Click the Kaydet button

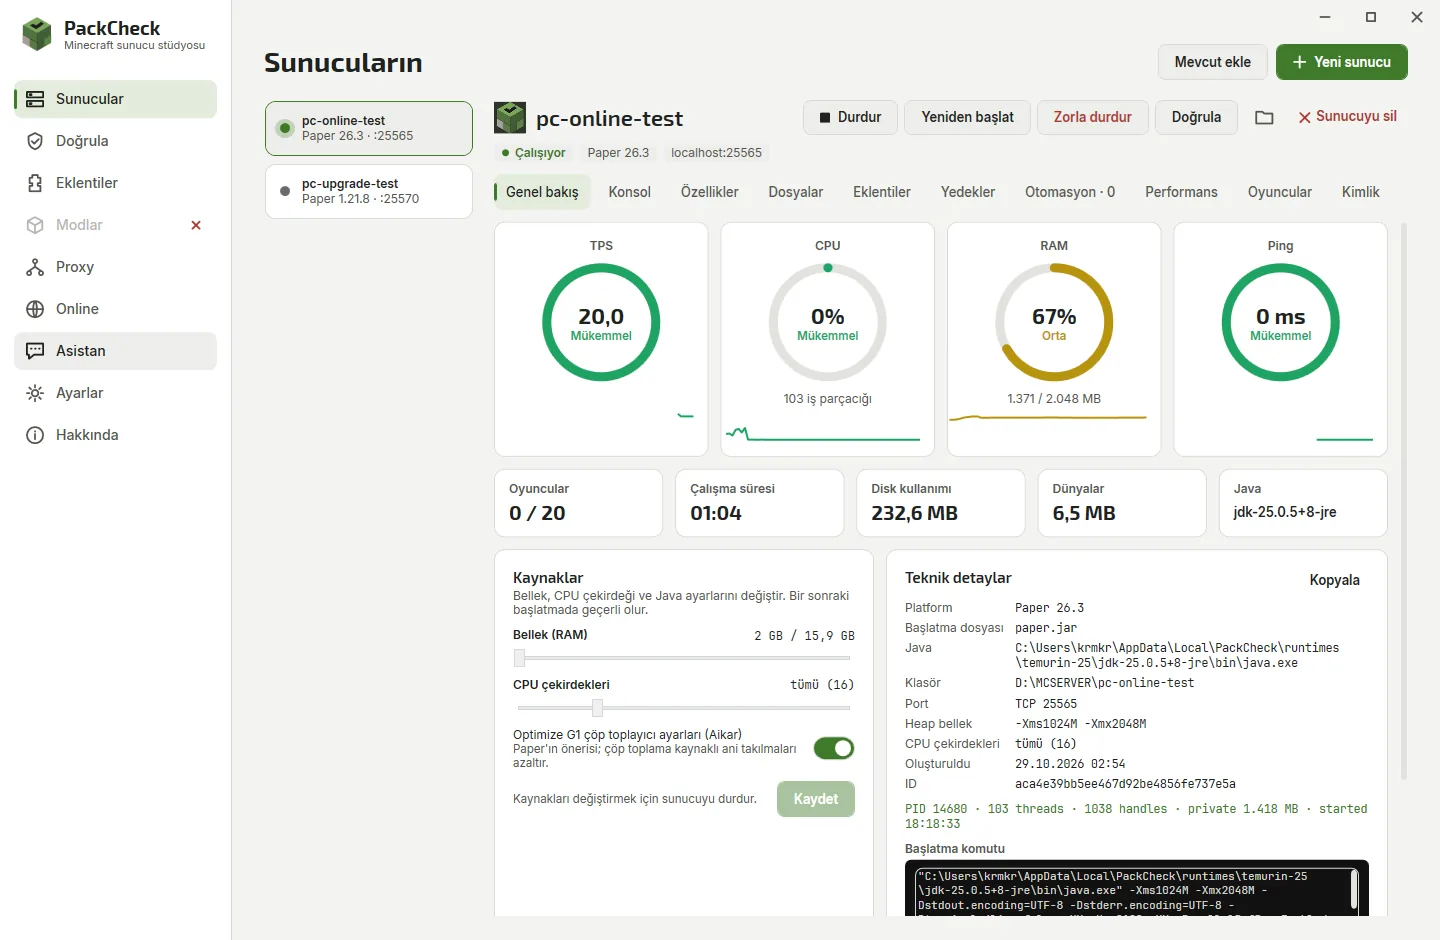click(815, 799)
